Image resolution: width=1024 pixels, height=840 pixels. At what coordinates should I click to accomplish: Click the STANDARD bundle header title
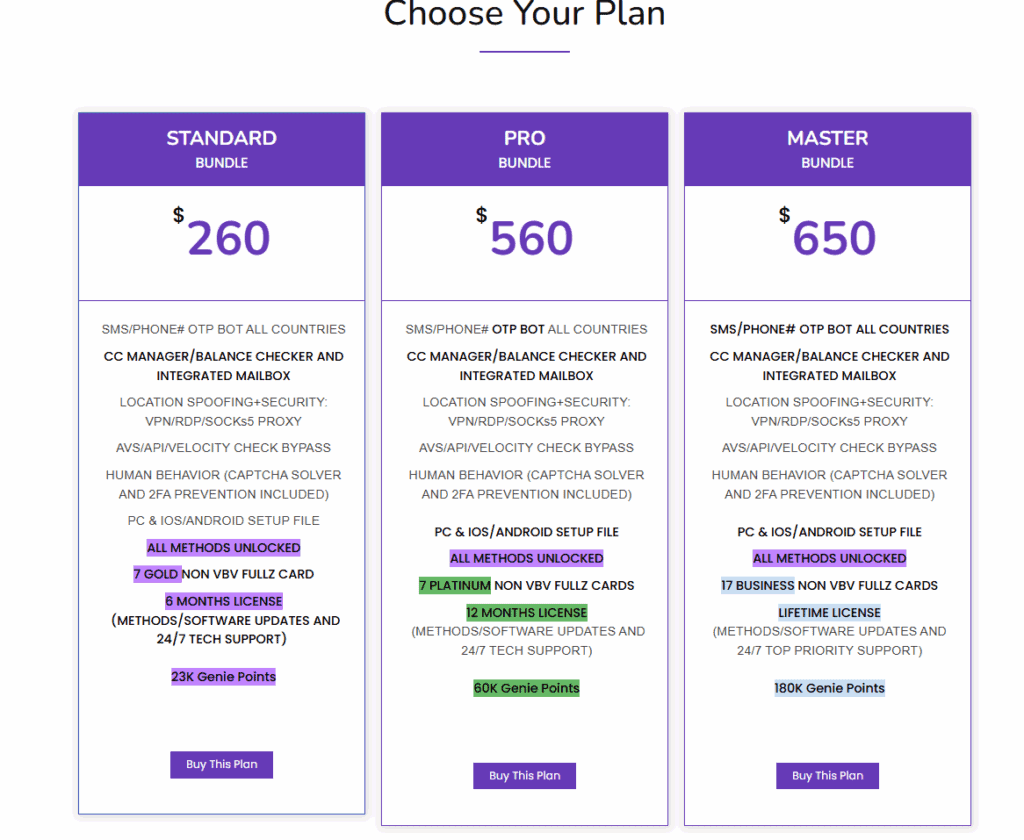(x=221, y=138)
